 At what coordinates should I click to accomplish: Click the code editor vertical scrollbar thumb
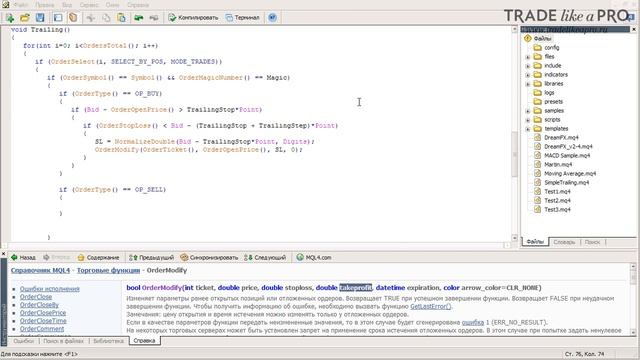(x=514, y=154)
